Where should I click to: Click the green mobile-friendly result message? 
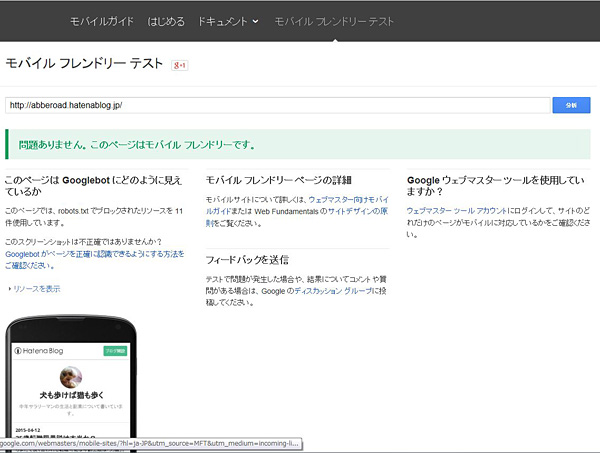click(x=298, y=145)
